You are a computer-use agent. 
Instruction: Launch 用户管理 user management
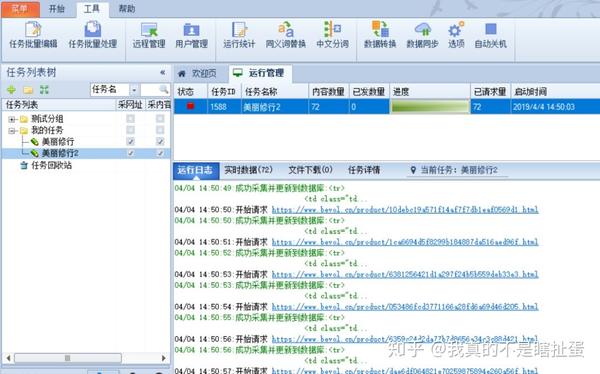click(191, 35)
